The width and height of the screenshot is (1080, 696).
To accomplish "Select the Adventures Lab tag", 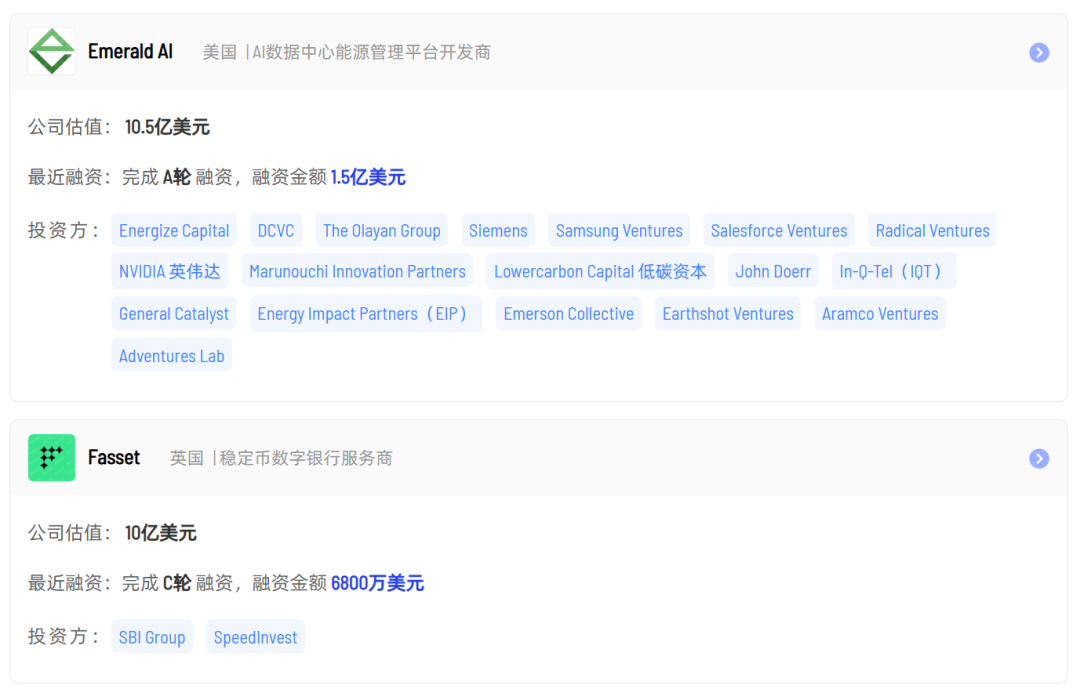I will pos(172,356).
